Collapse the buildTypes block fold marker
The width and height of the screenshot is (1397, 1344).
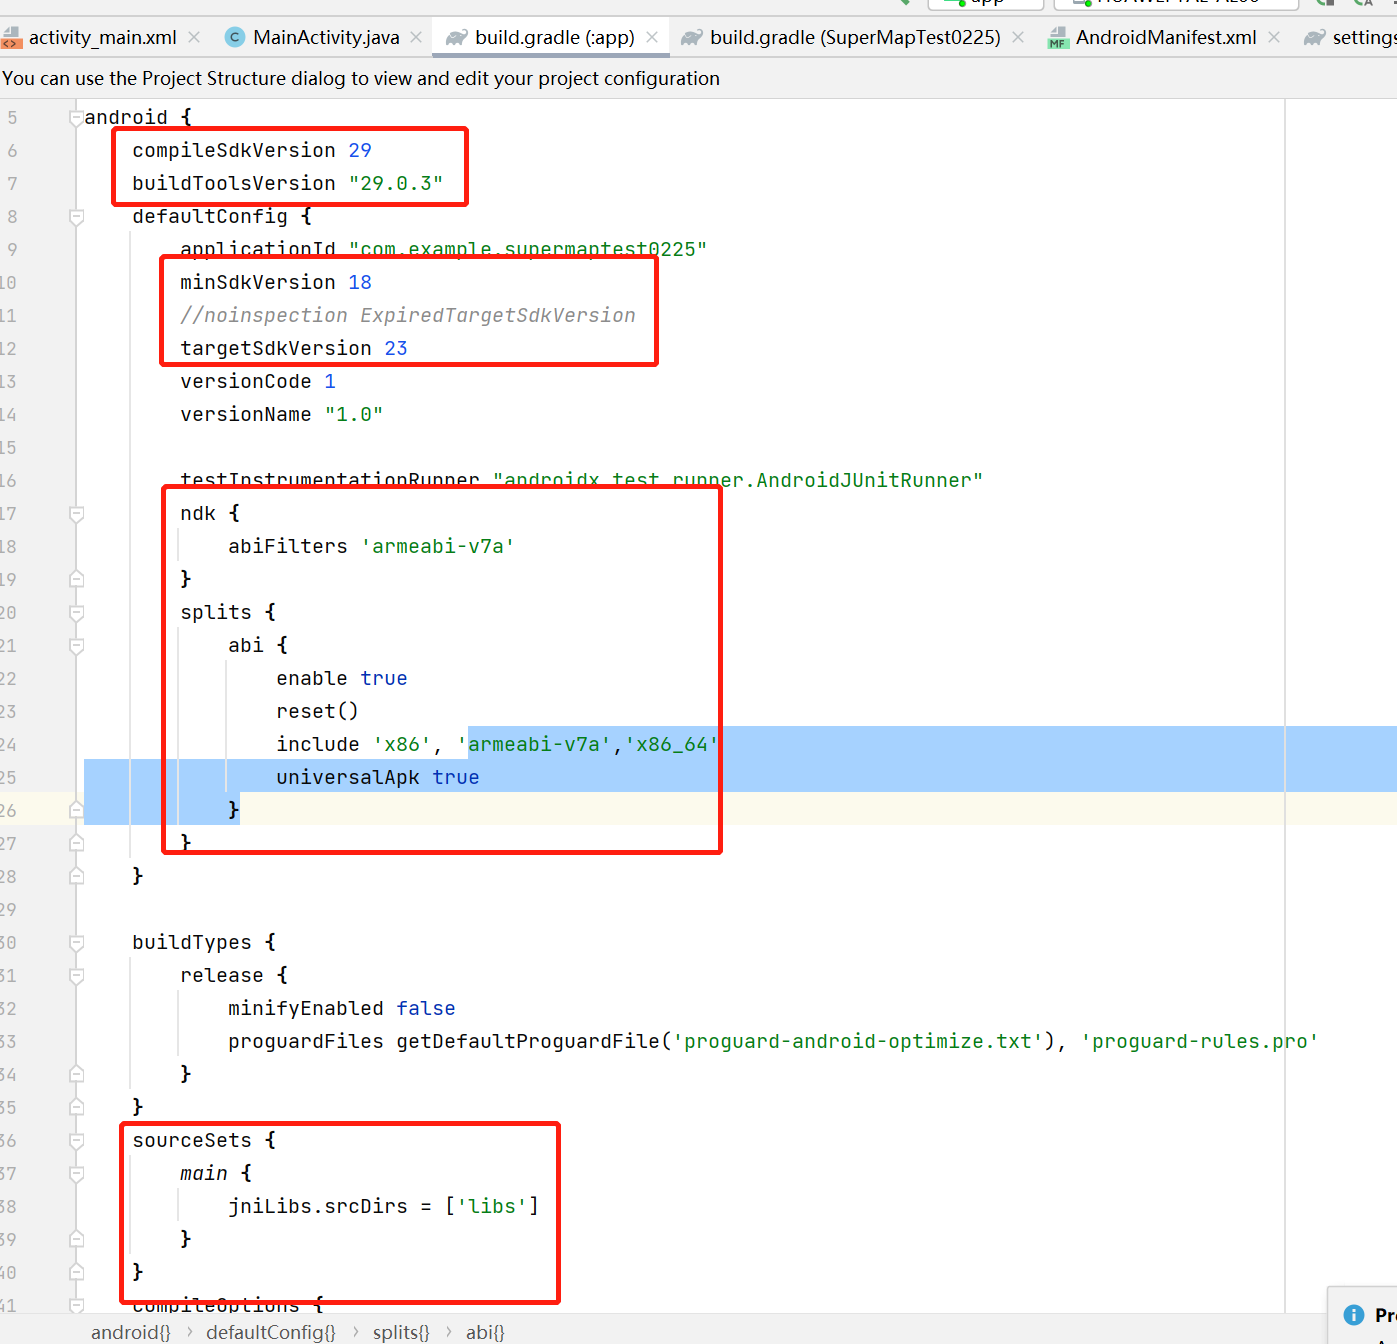point(76,942)
